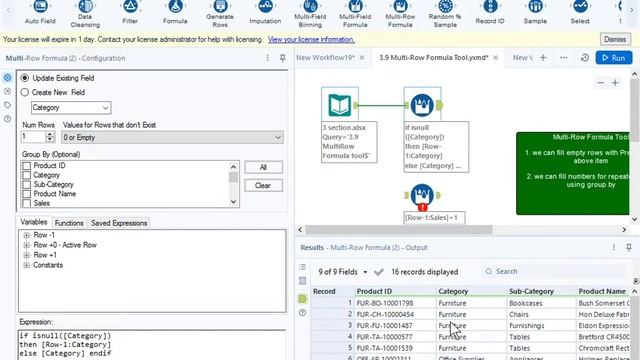Expand the Constants node
Screen dimensions: 640x360
coord(27,265)
